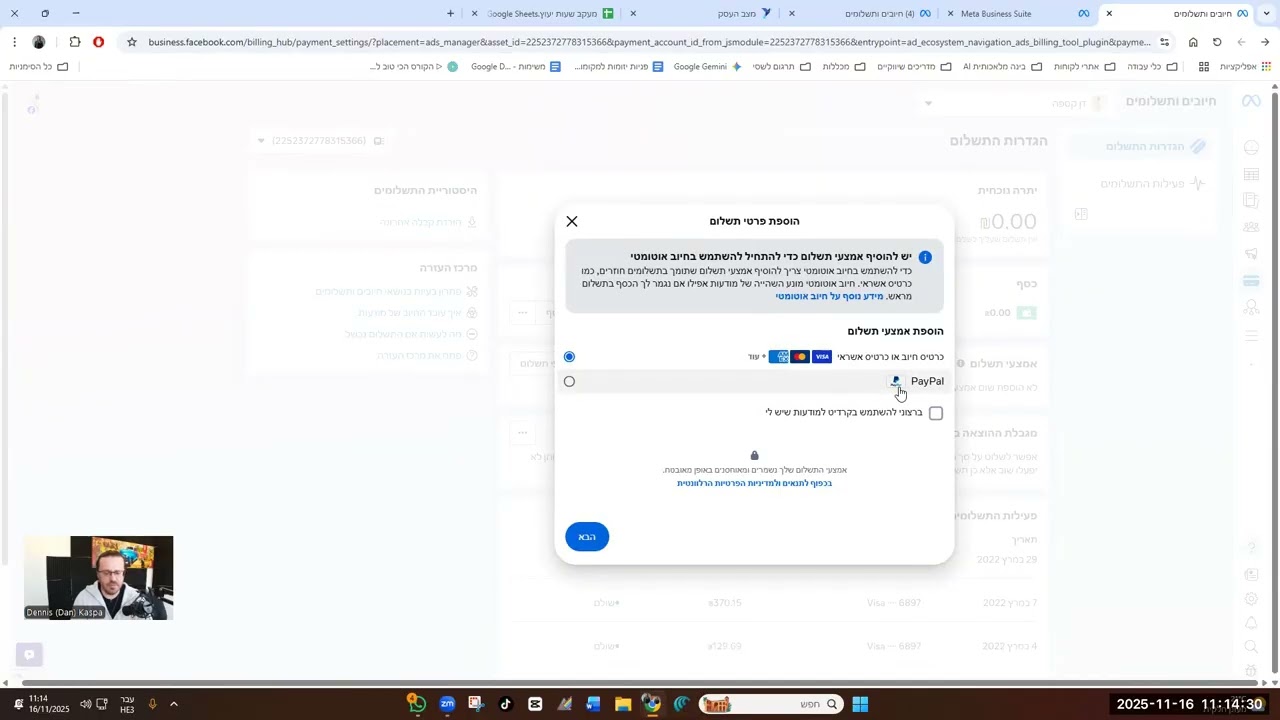Click the address bar URL
This screenshot has width=1280, height=720.
pos(650,42)
